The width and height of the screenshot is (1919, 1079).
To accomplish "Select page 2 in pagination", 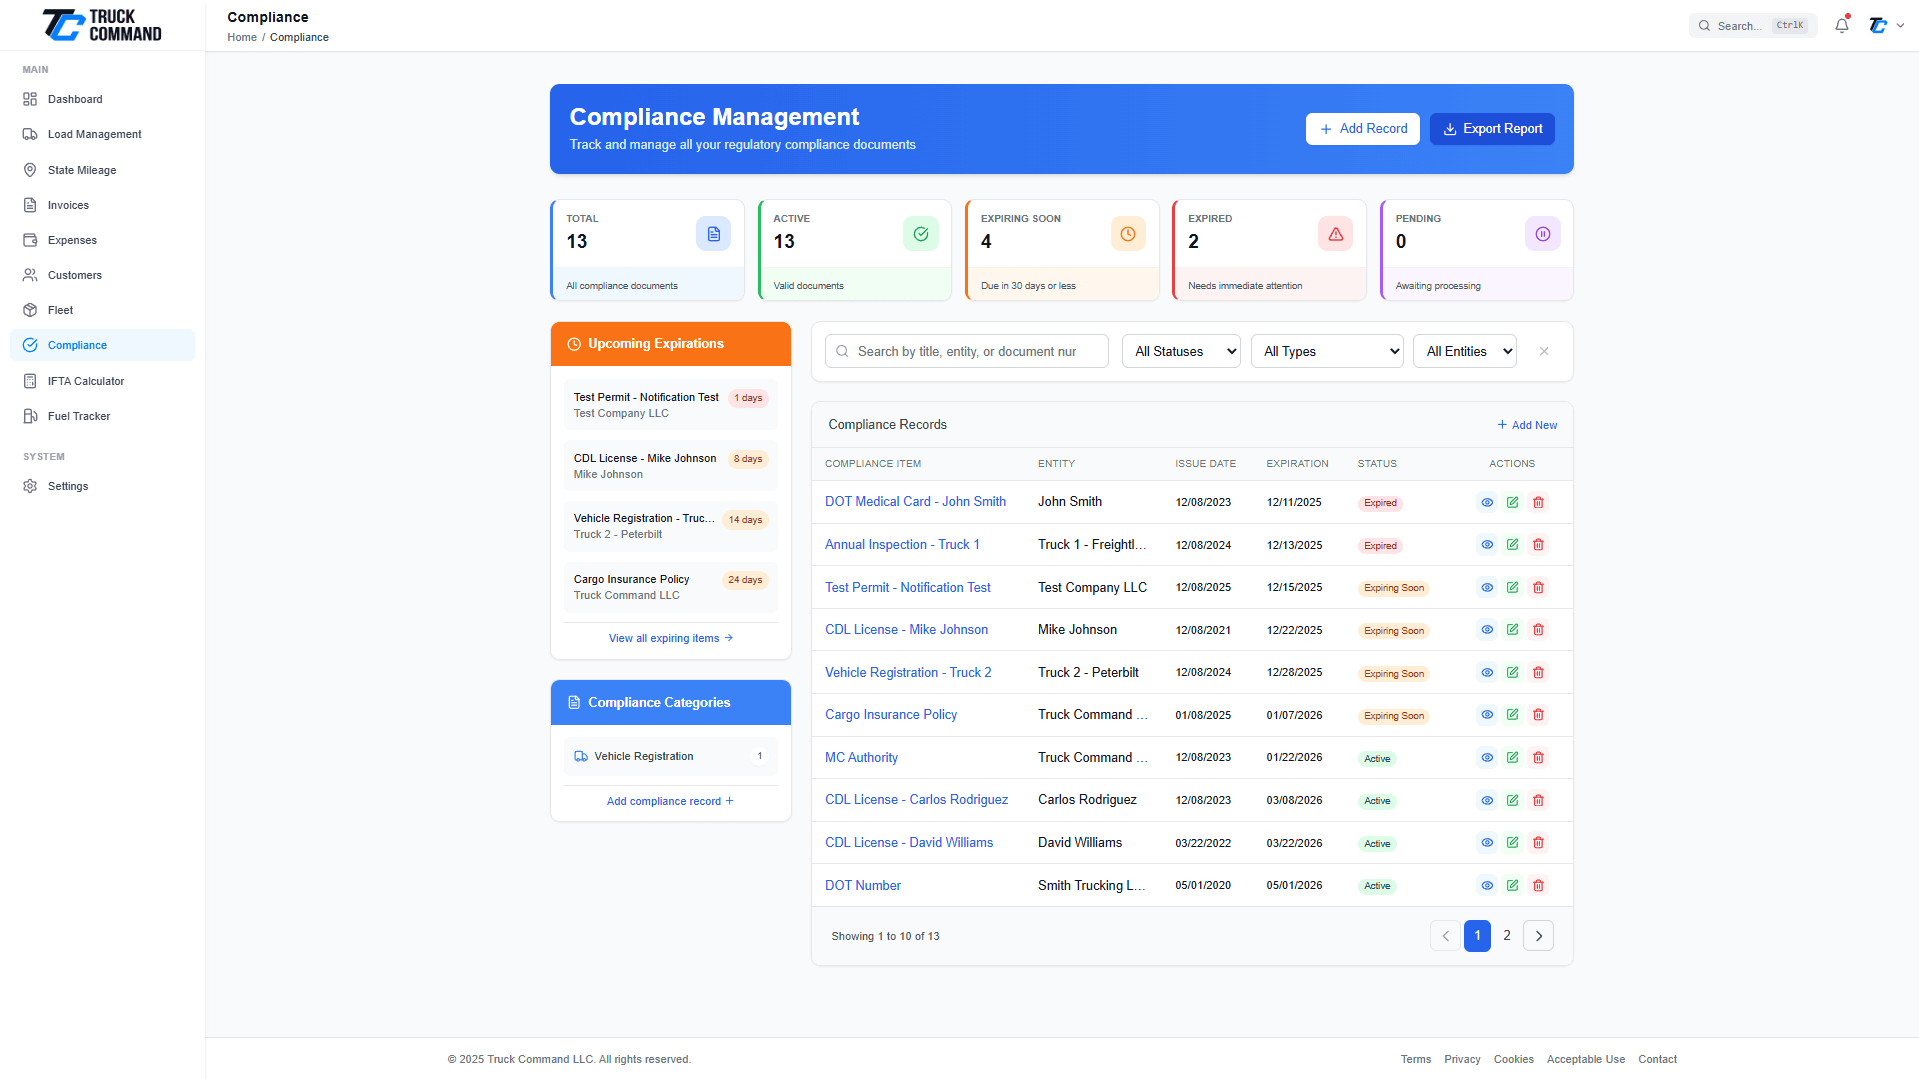I will [1507, 936].
